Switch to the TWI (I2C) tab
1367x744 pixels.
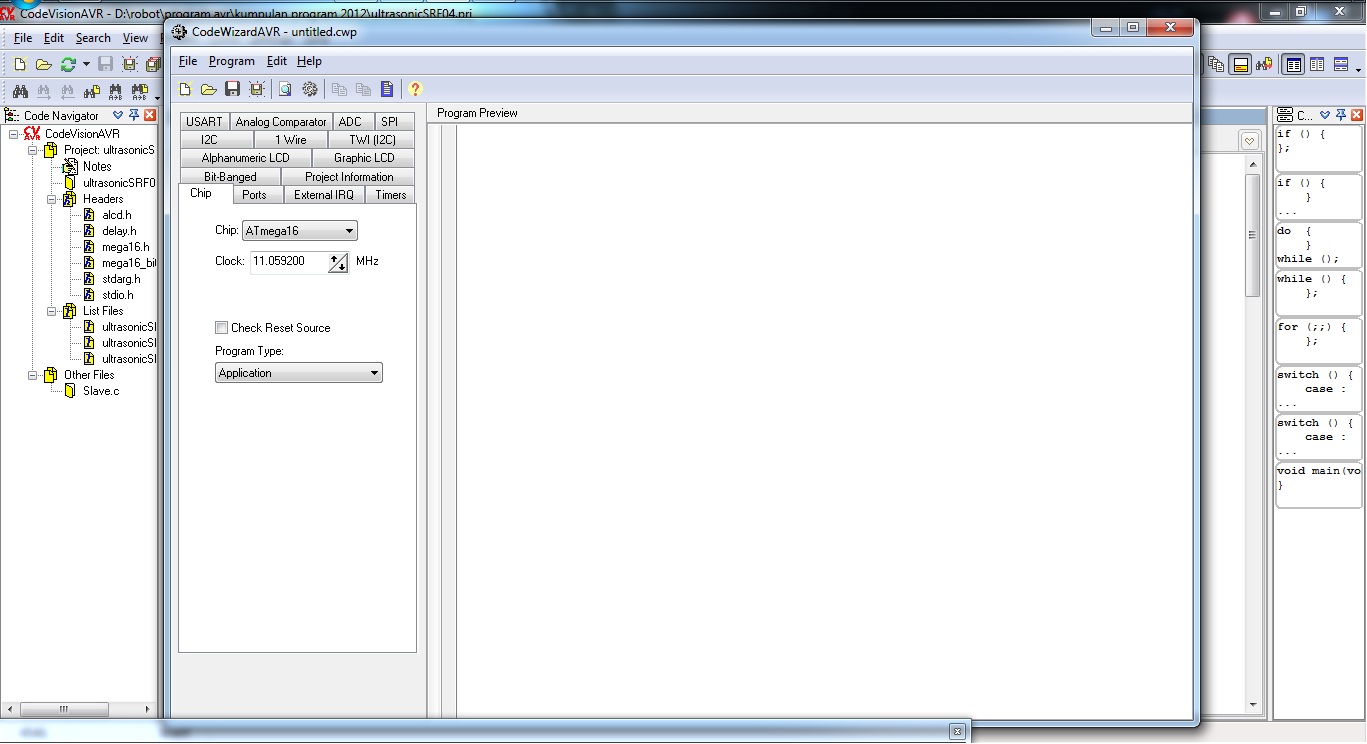tap(372, 140)
